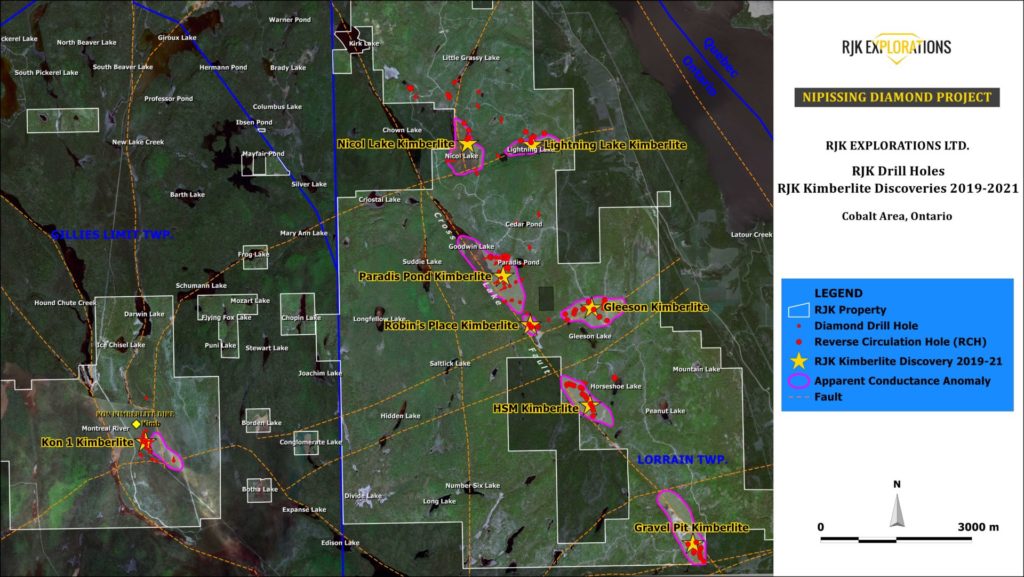Click the 'Cedar Pond' label

click(524, 225)
